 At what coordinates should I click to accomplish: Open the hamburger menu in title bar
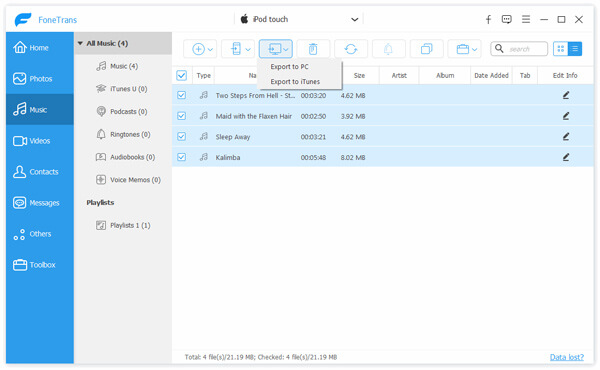point(526,19)
